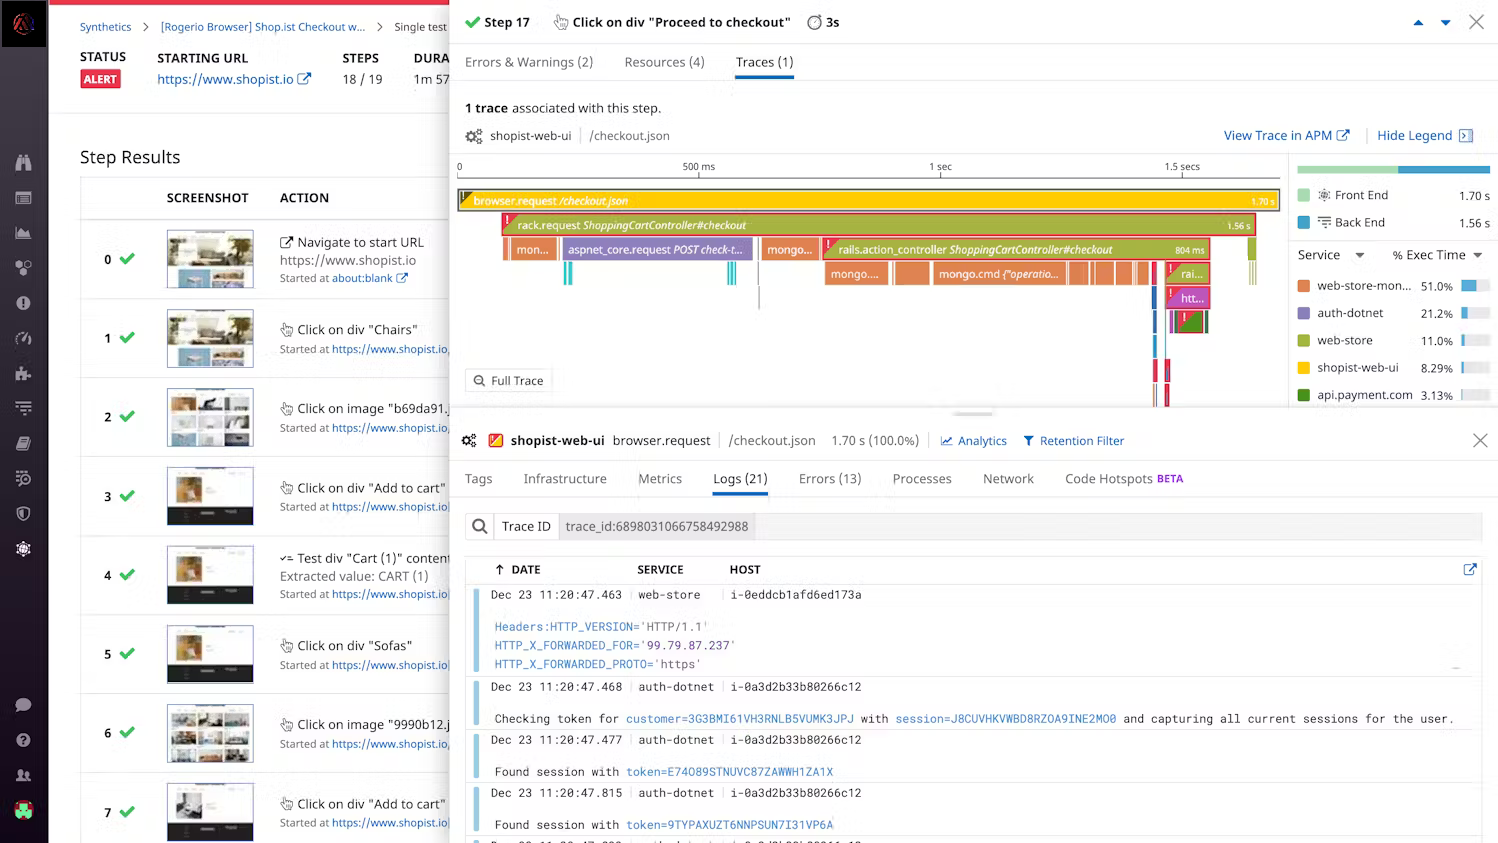Open logs in new window via external-link icon

(1469, 570)
